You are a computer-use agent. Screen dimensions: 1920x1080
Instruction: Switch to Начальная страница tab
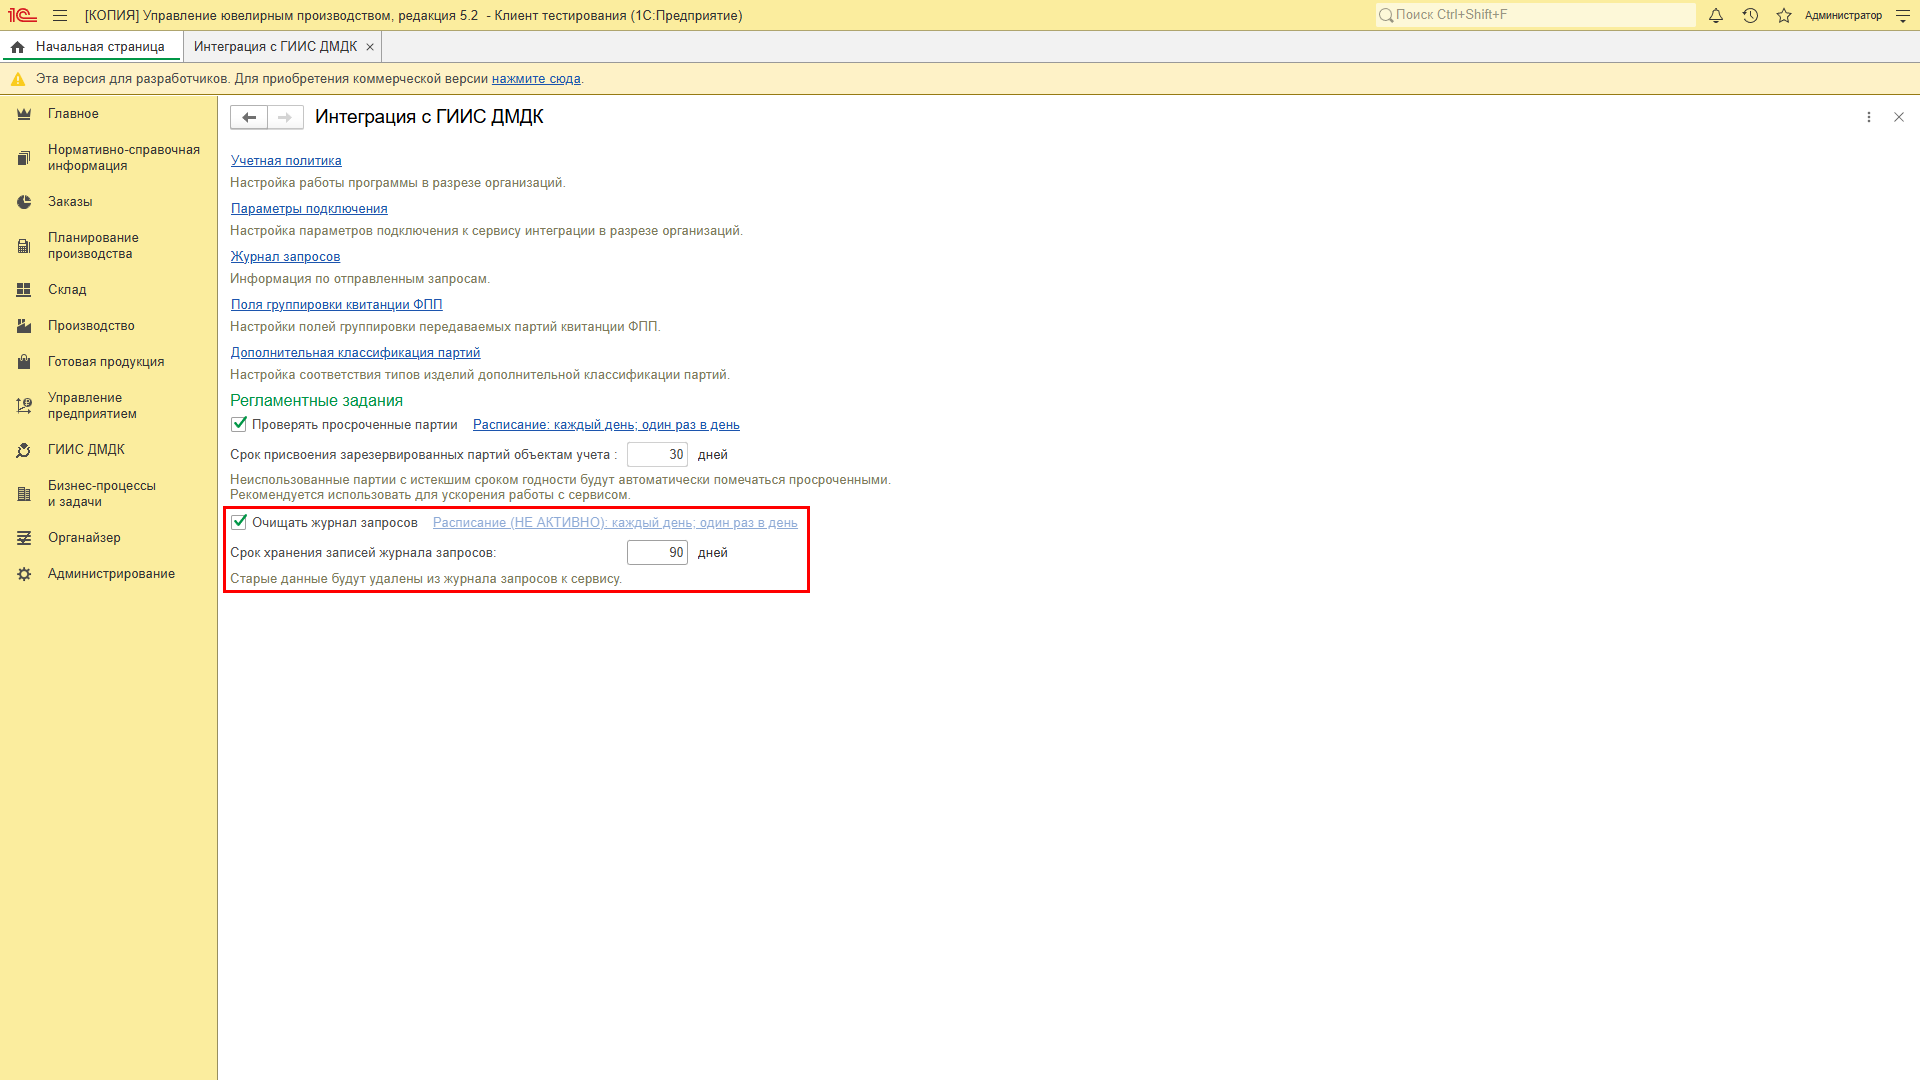[x=91, y=47]
